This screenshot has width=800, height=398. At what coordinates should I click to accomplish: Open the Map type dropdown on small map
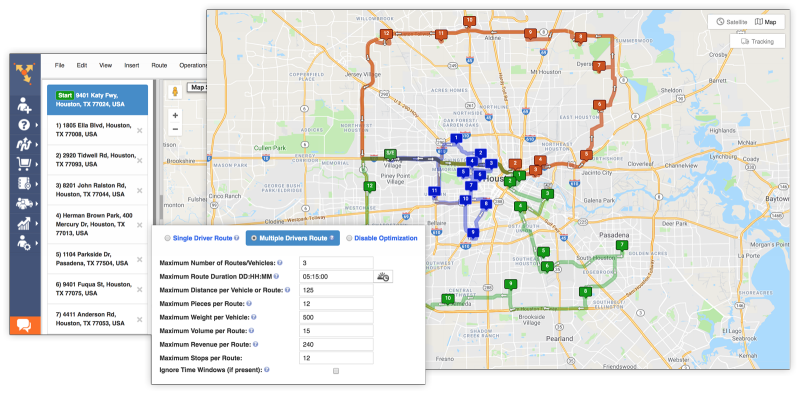pos(196,88)
